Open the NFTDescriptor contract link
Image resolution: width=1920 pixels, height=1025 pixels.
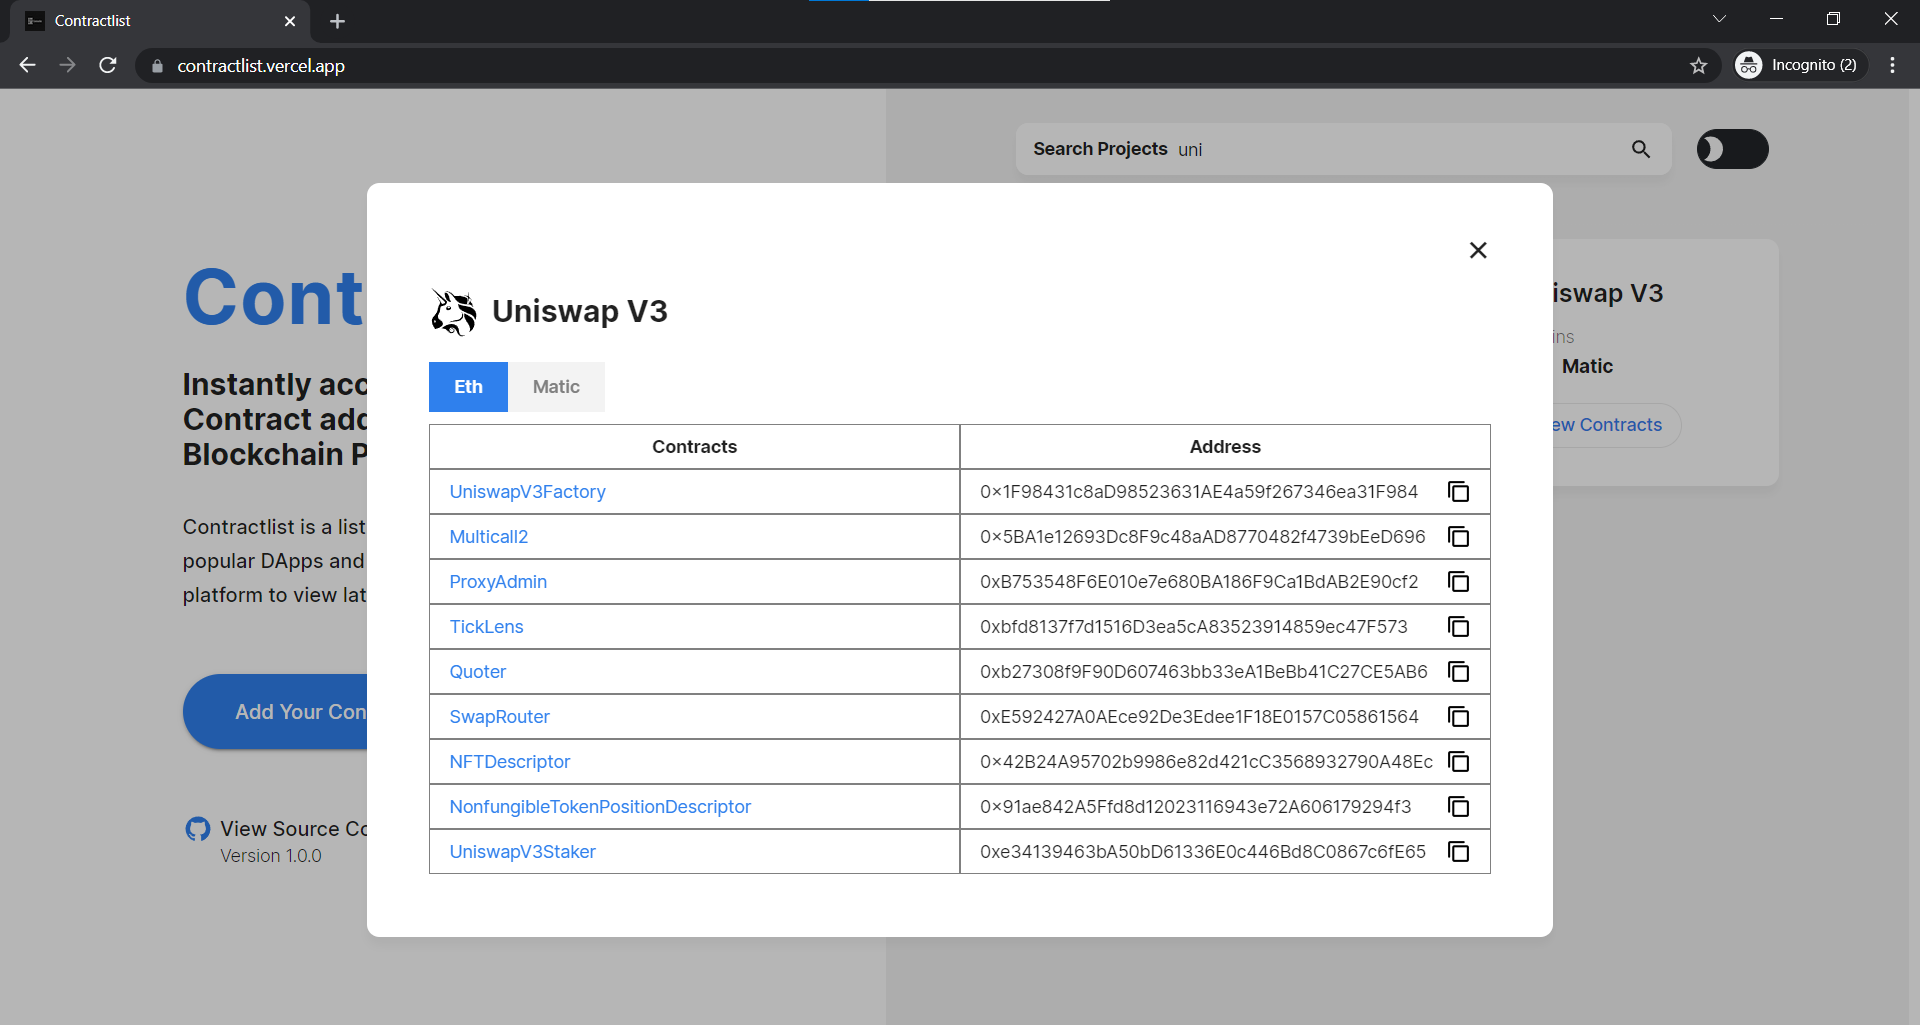(509, 762)
